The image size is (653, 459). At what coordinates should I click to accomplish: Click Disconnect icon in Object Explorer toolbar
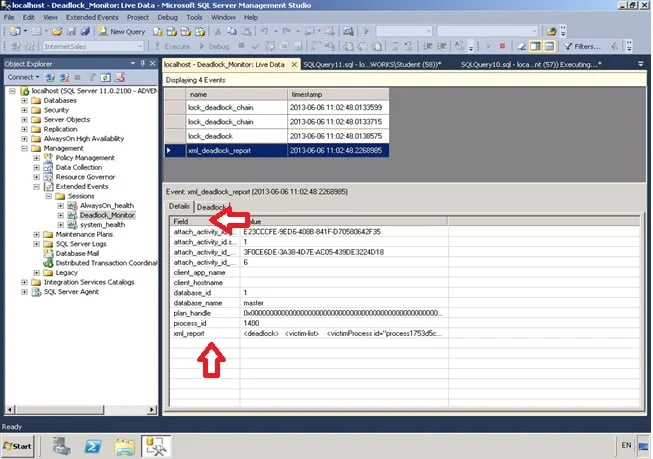(65, 77)
